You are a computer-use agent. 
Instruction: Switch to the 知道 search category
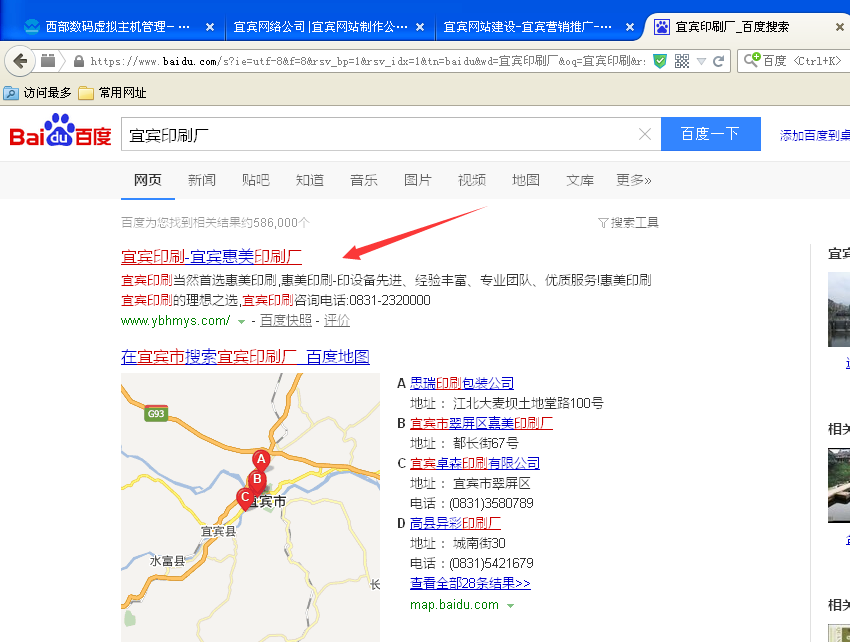pyautogui.click(x=310, y=180)
